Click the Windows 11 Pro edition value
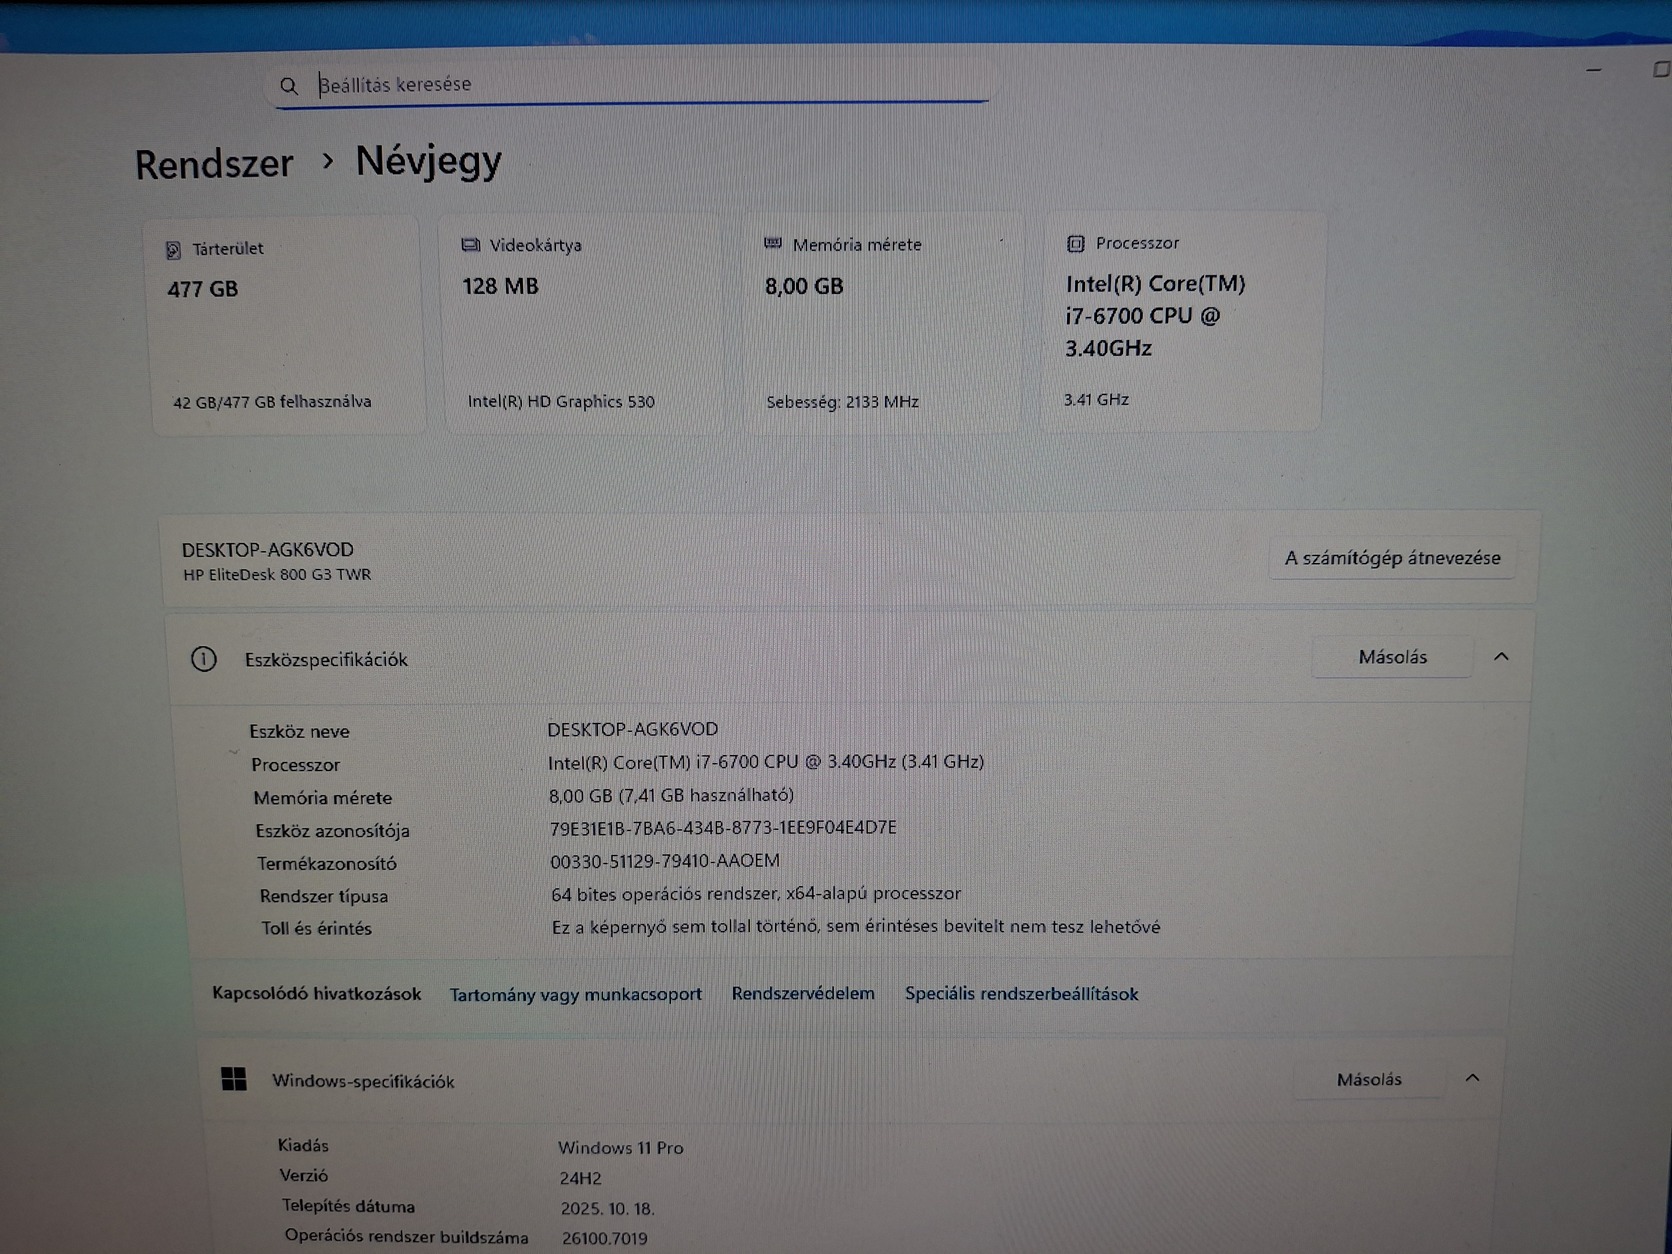The height and width of the screenshot is (1254, 1672). pyautogui.click(x=621, y=1147)
